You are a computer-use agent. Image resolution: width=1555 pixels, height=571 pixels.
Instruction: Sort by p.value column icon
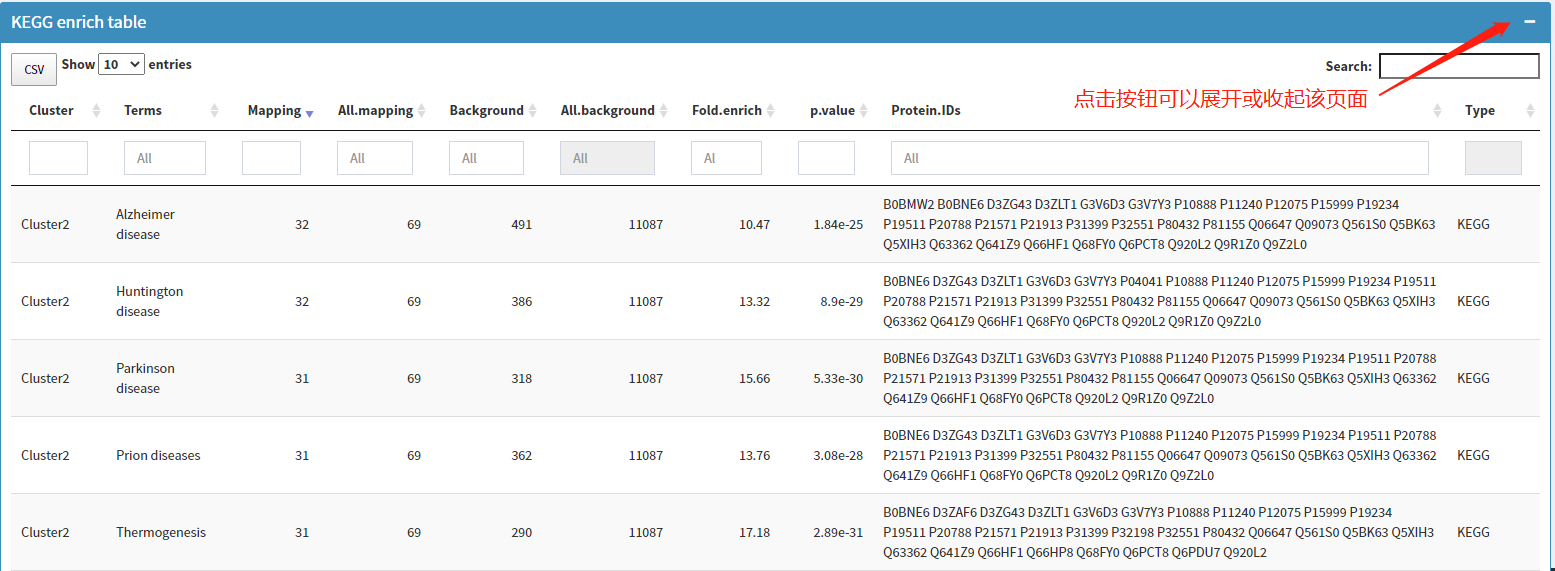pos(863,111)
